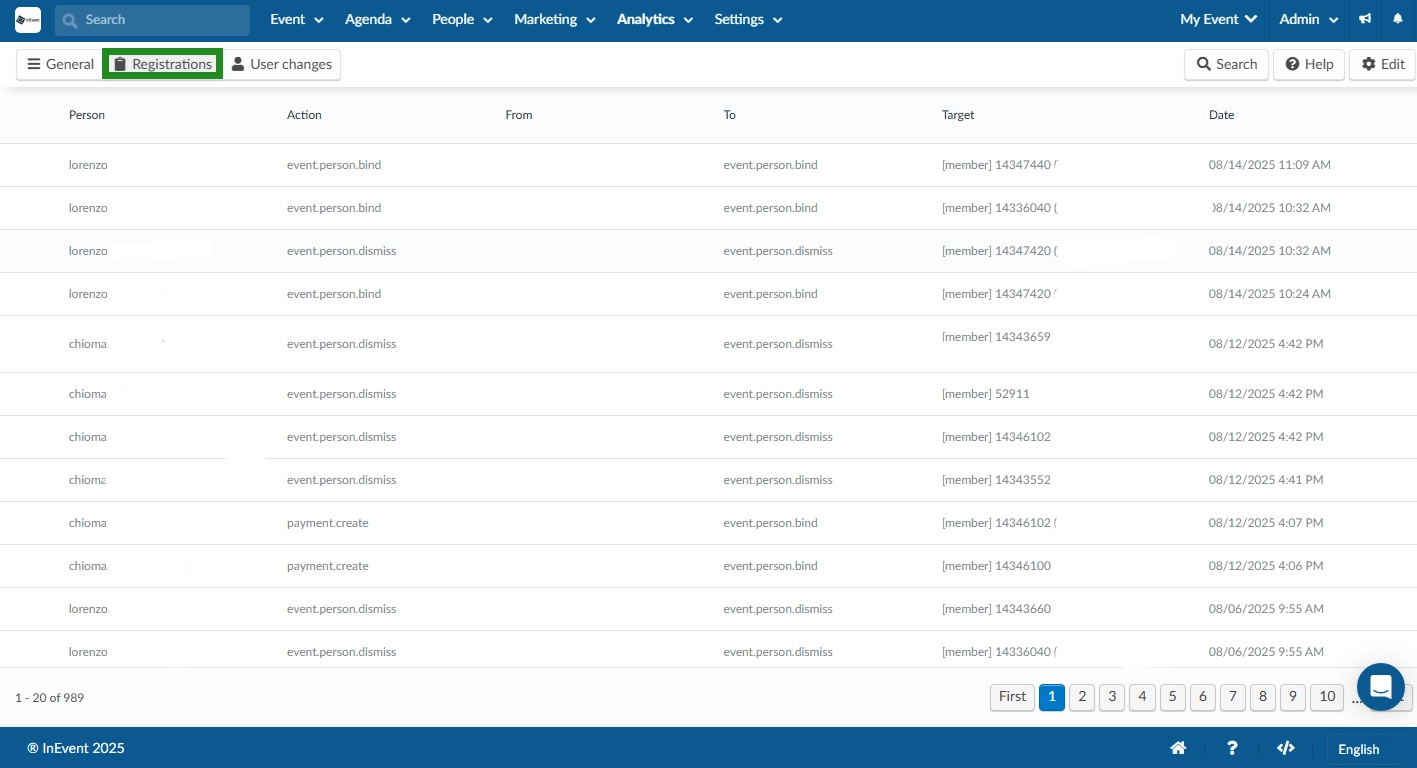The image size is (1417, 768).
Task: Expand the Agenda menu
Action: point(378,19)
